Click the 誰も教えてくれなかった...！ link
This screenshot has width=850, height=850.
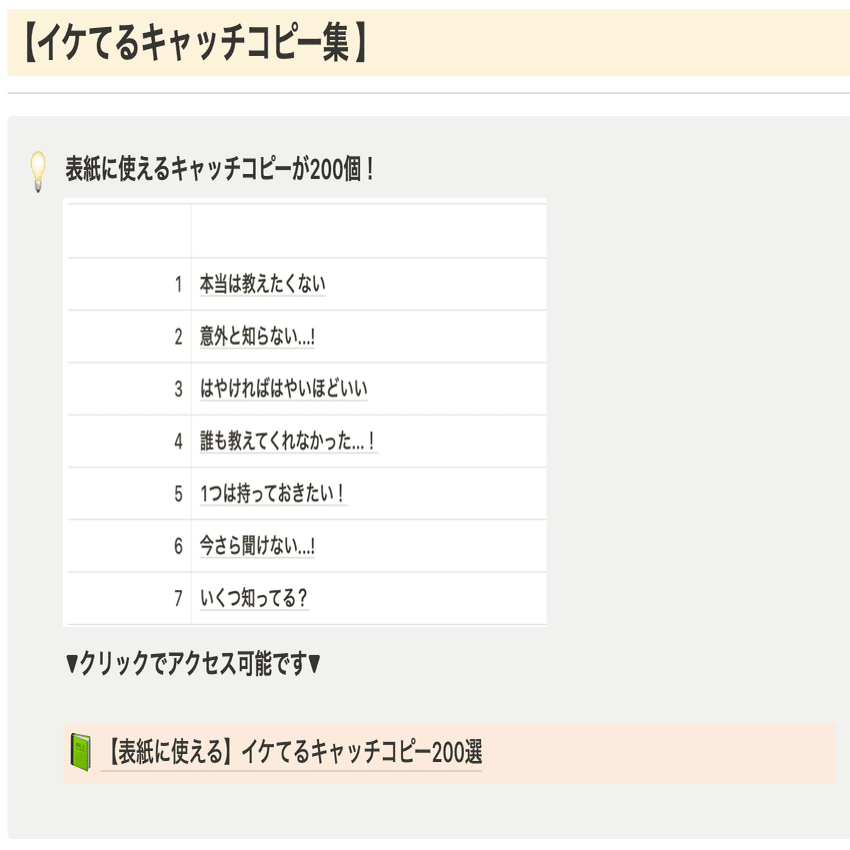(x=288, y=441)
